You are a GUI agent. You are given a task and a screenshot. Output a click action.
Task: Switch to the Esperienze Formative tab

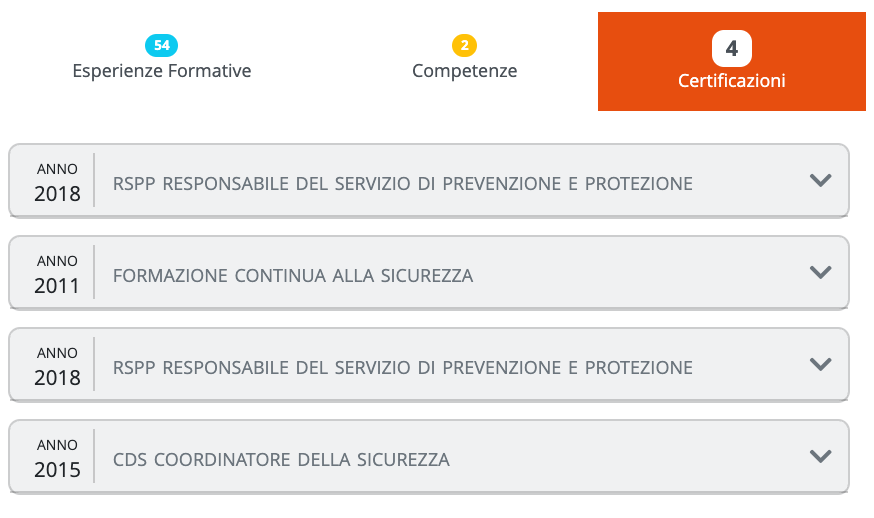point(162,71)
